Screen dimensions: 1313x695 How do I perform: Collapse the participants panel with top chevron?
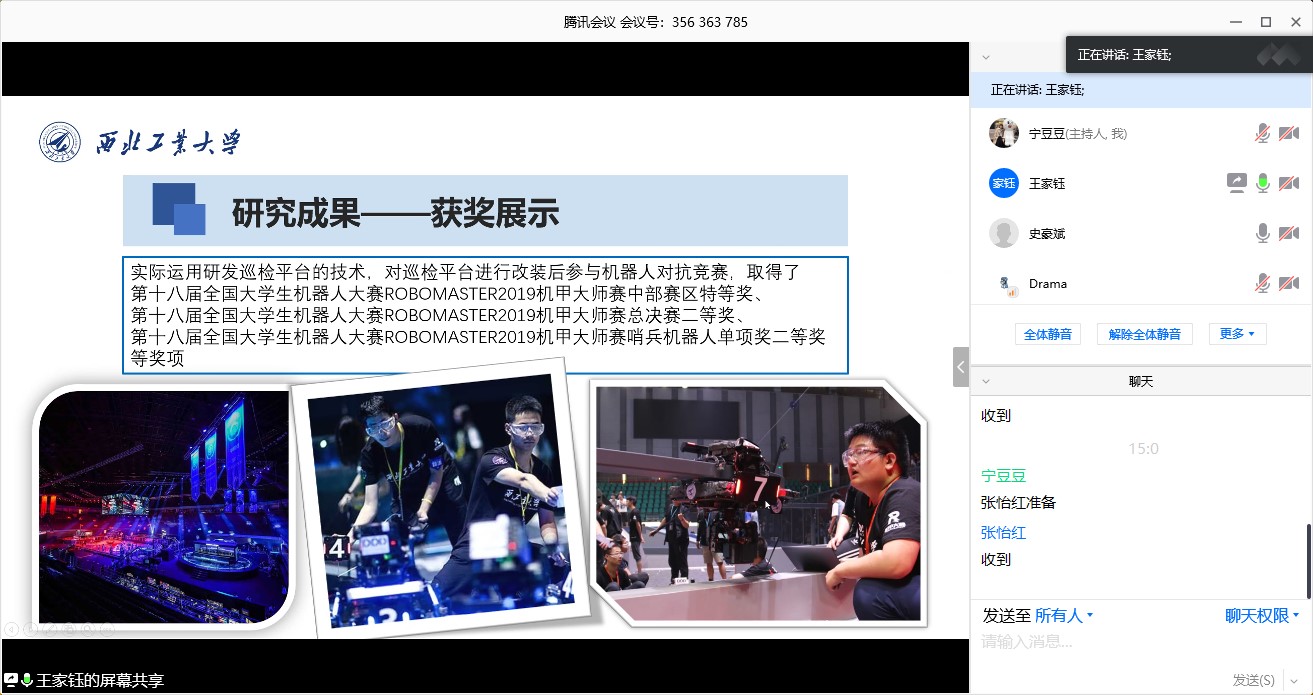click(x=986, y=57)
